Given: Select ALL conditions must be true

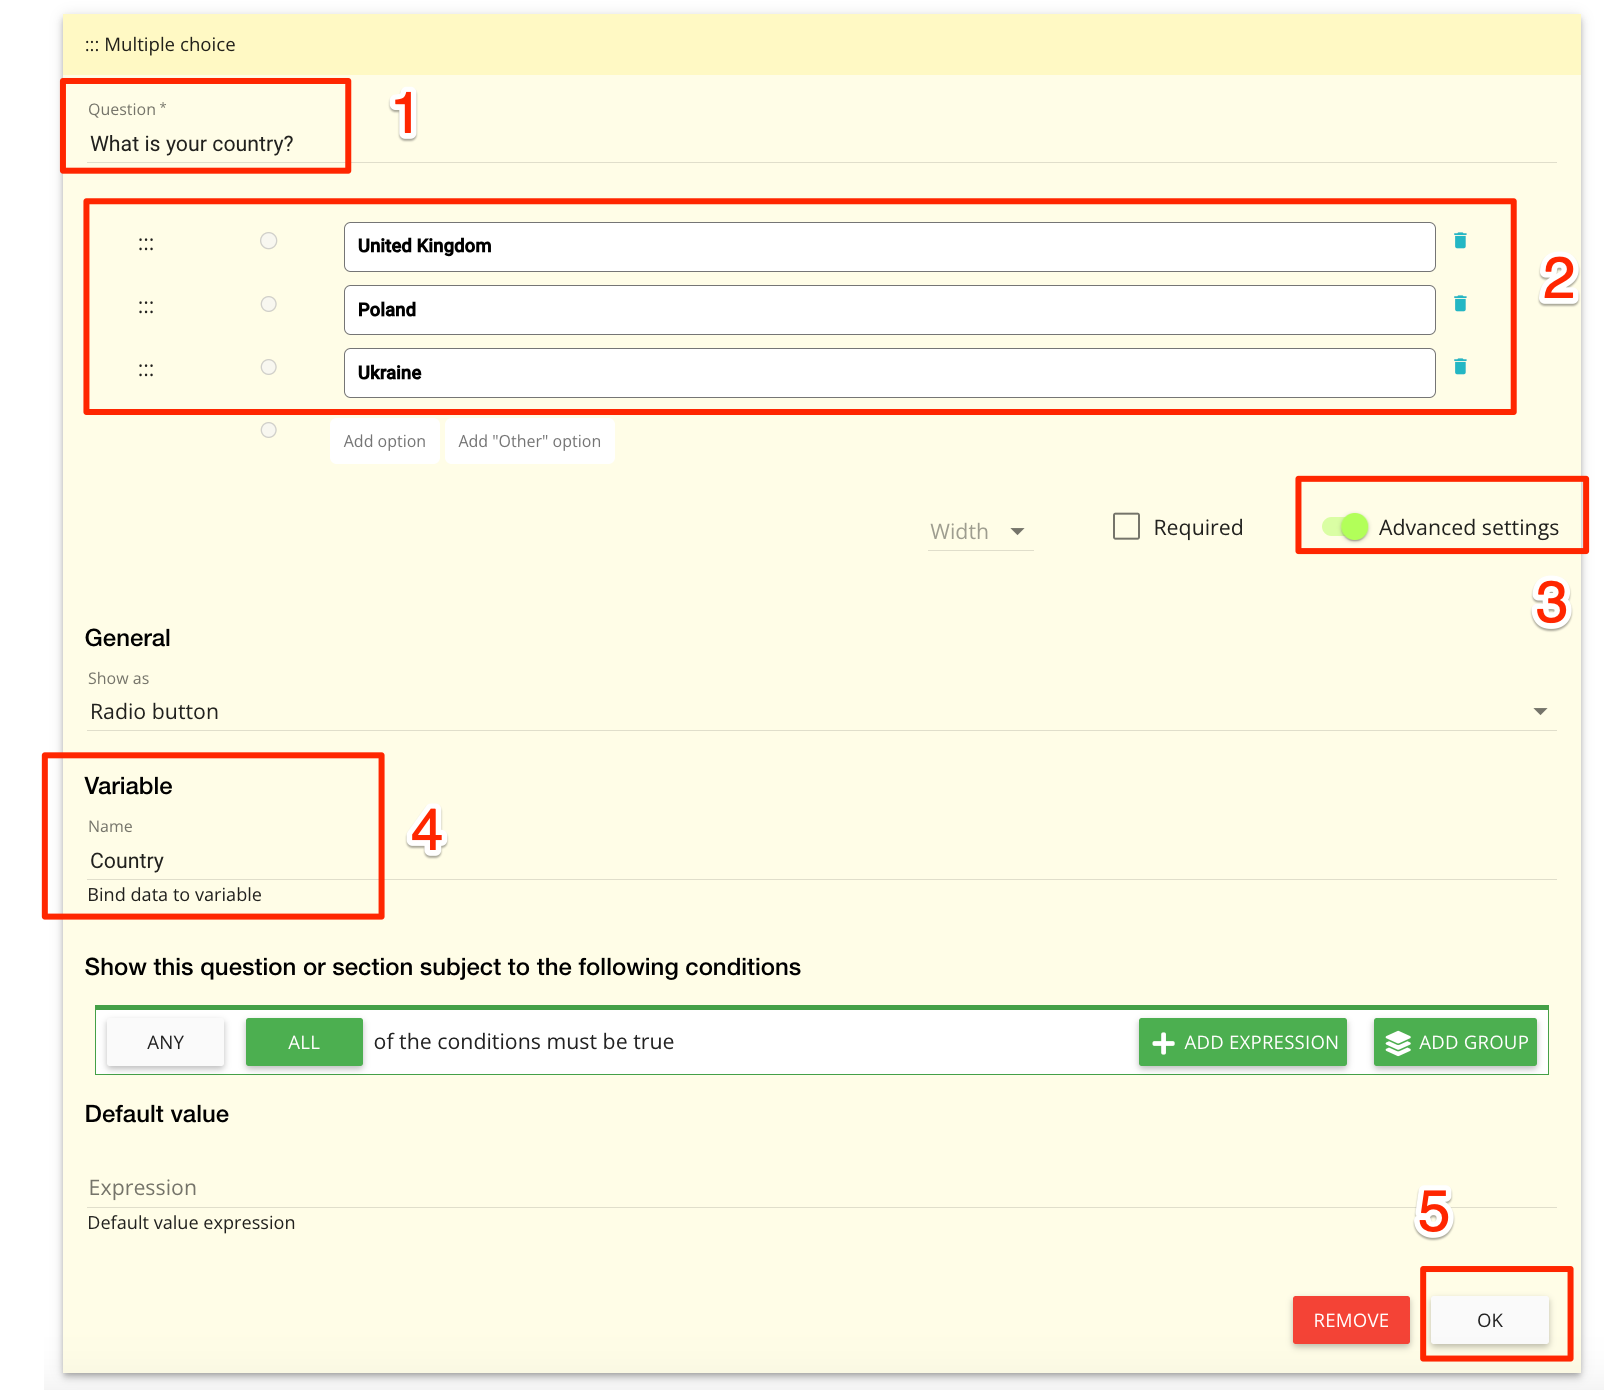Looking at the screenshot, I should (304, 1042).
